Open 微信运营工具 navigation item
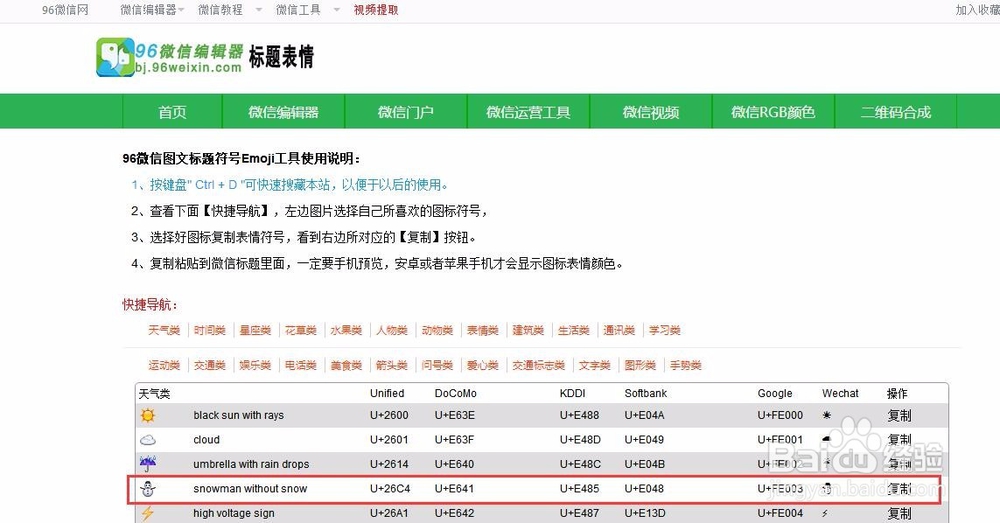Viewport: 1000px width, 523px height. (528, 112)
